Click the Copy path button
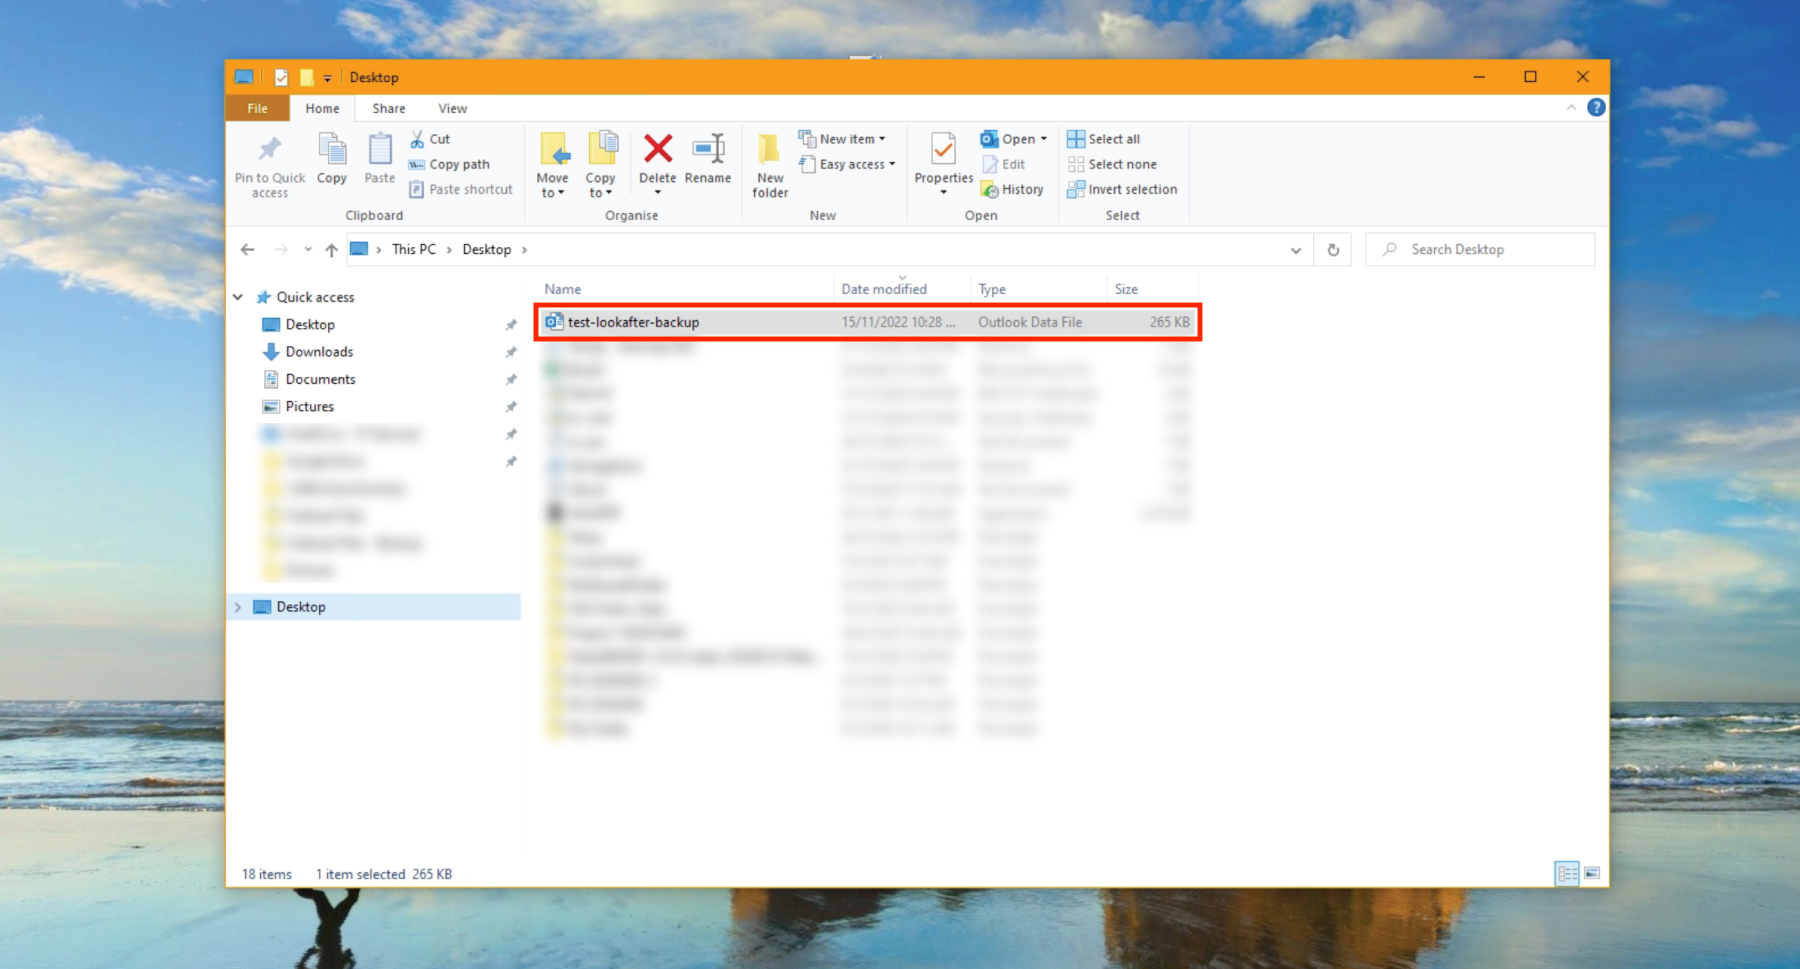The width and height of the screenshot is (1800, 969). 450,164
